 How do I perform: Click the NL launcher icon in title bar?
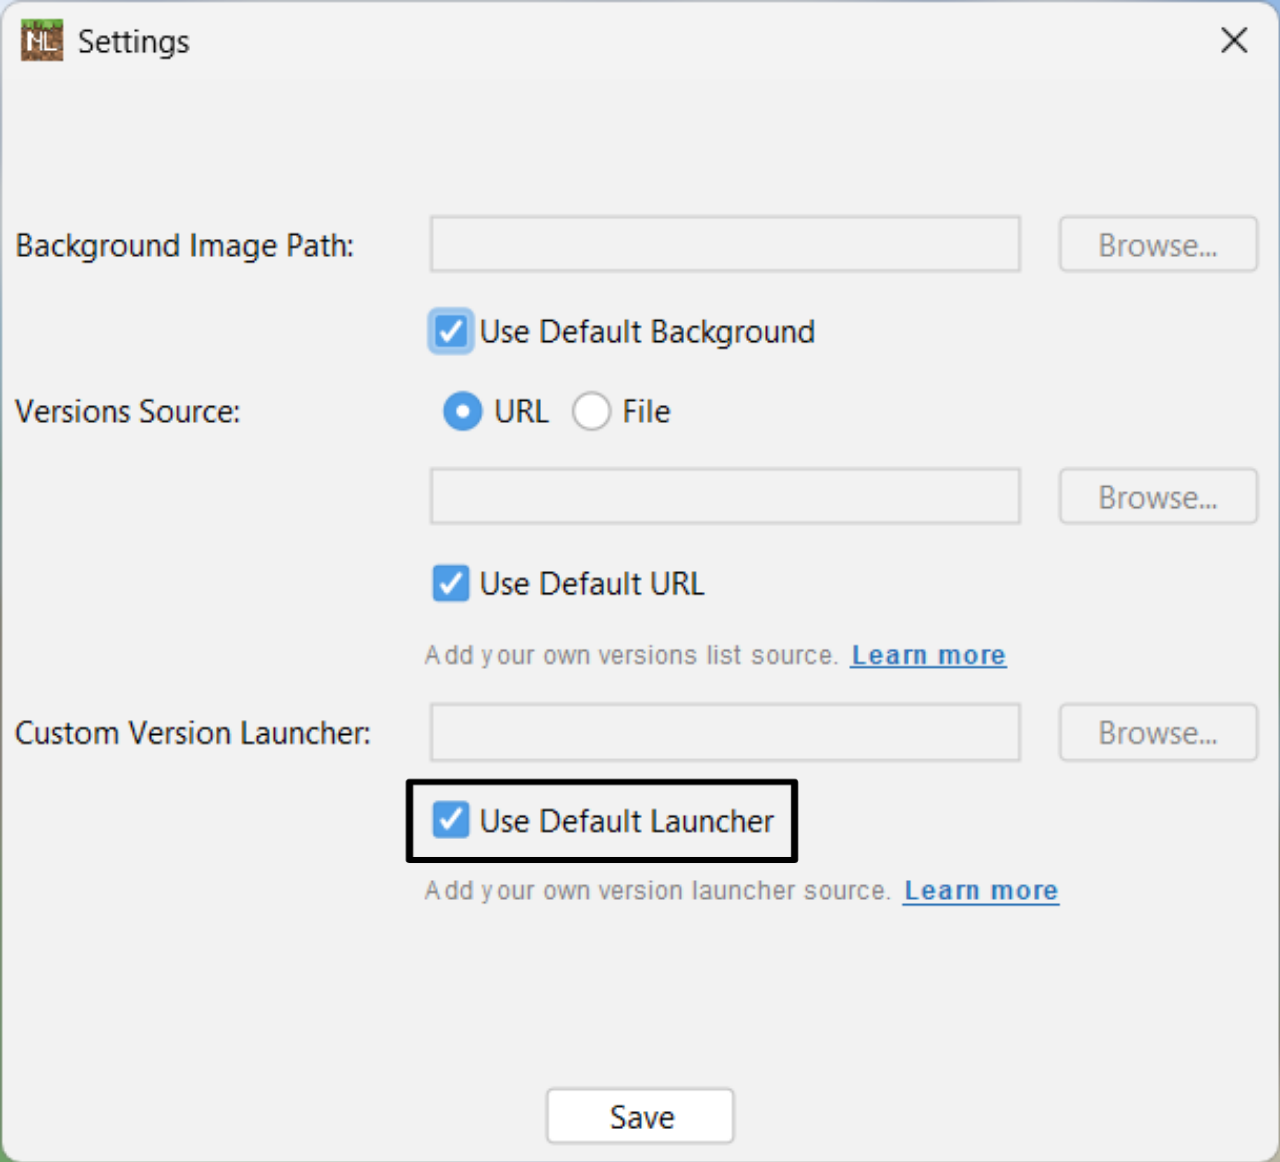tap(42, 41)
